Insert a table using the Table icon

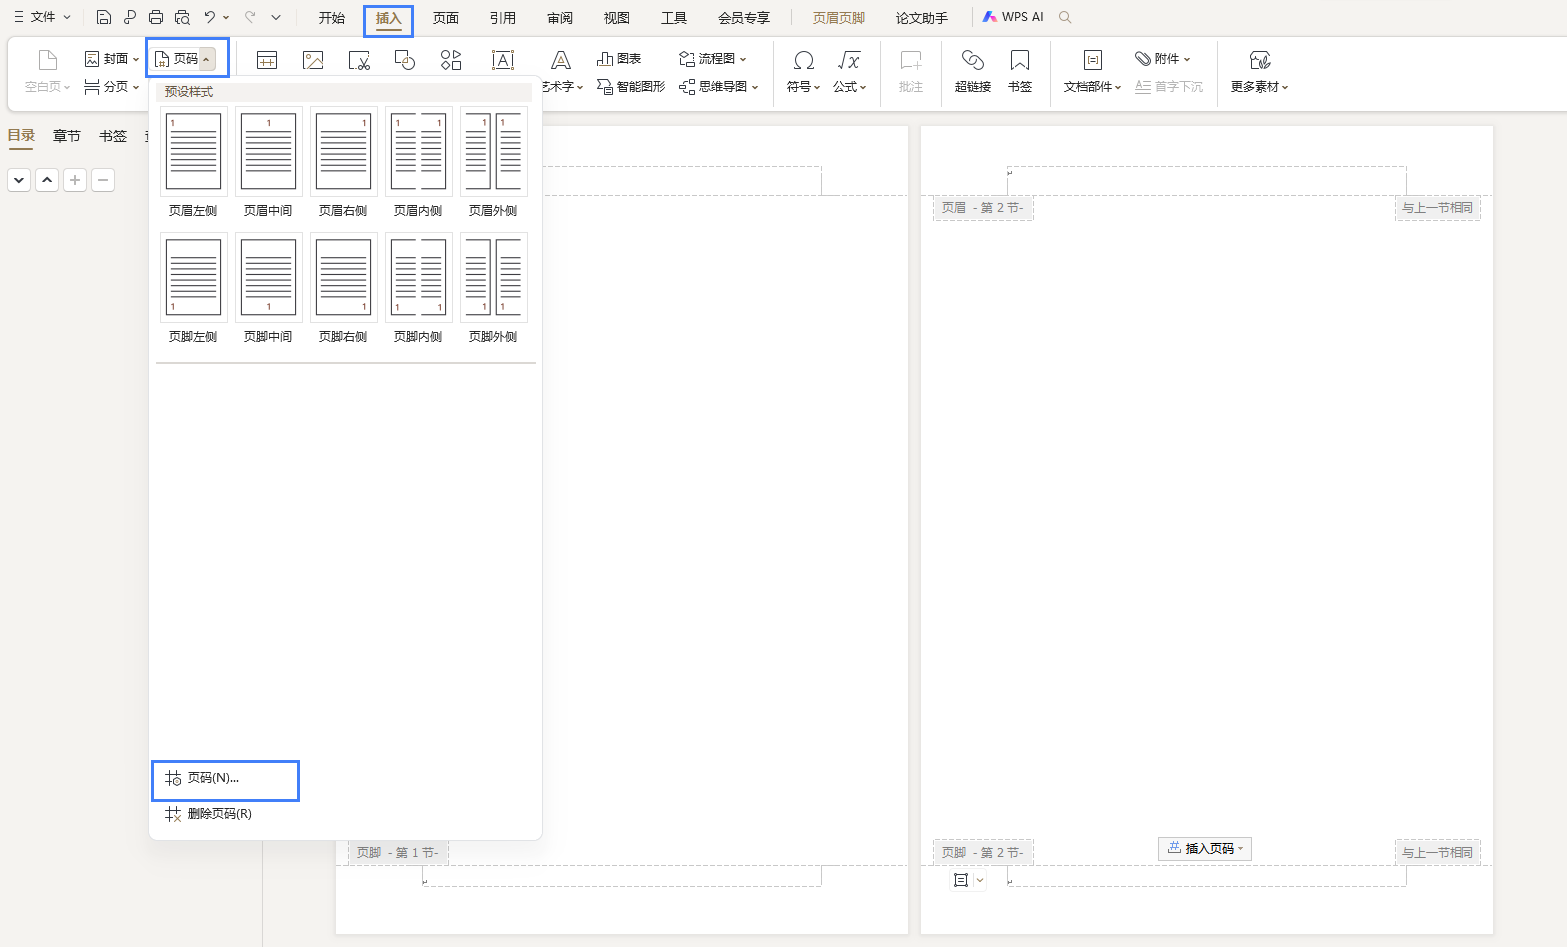point(267,61)
